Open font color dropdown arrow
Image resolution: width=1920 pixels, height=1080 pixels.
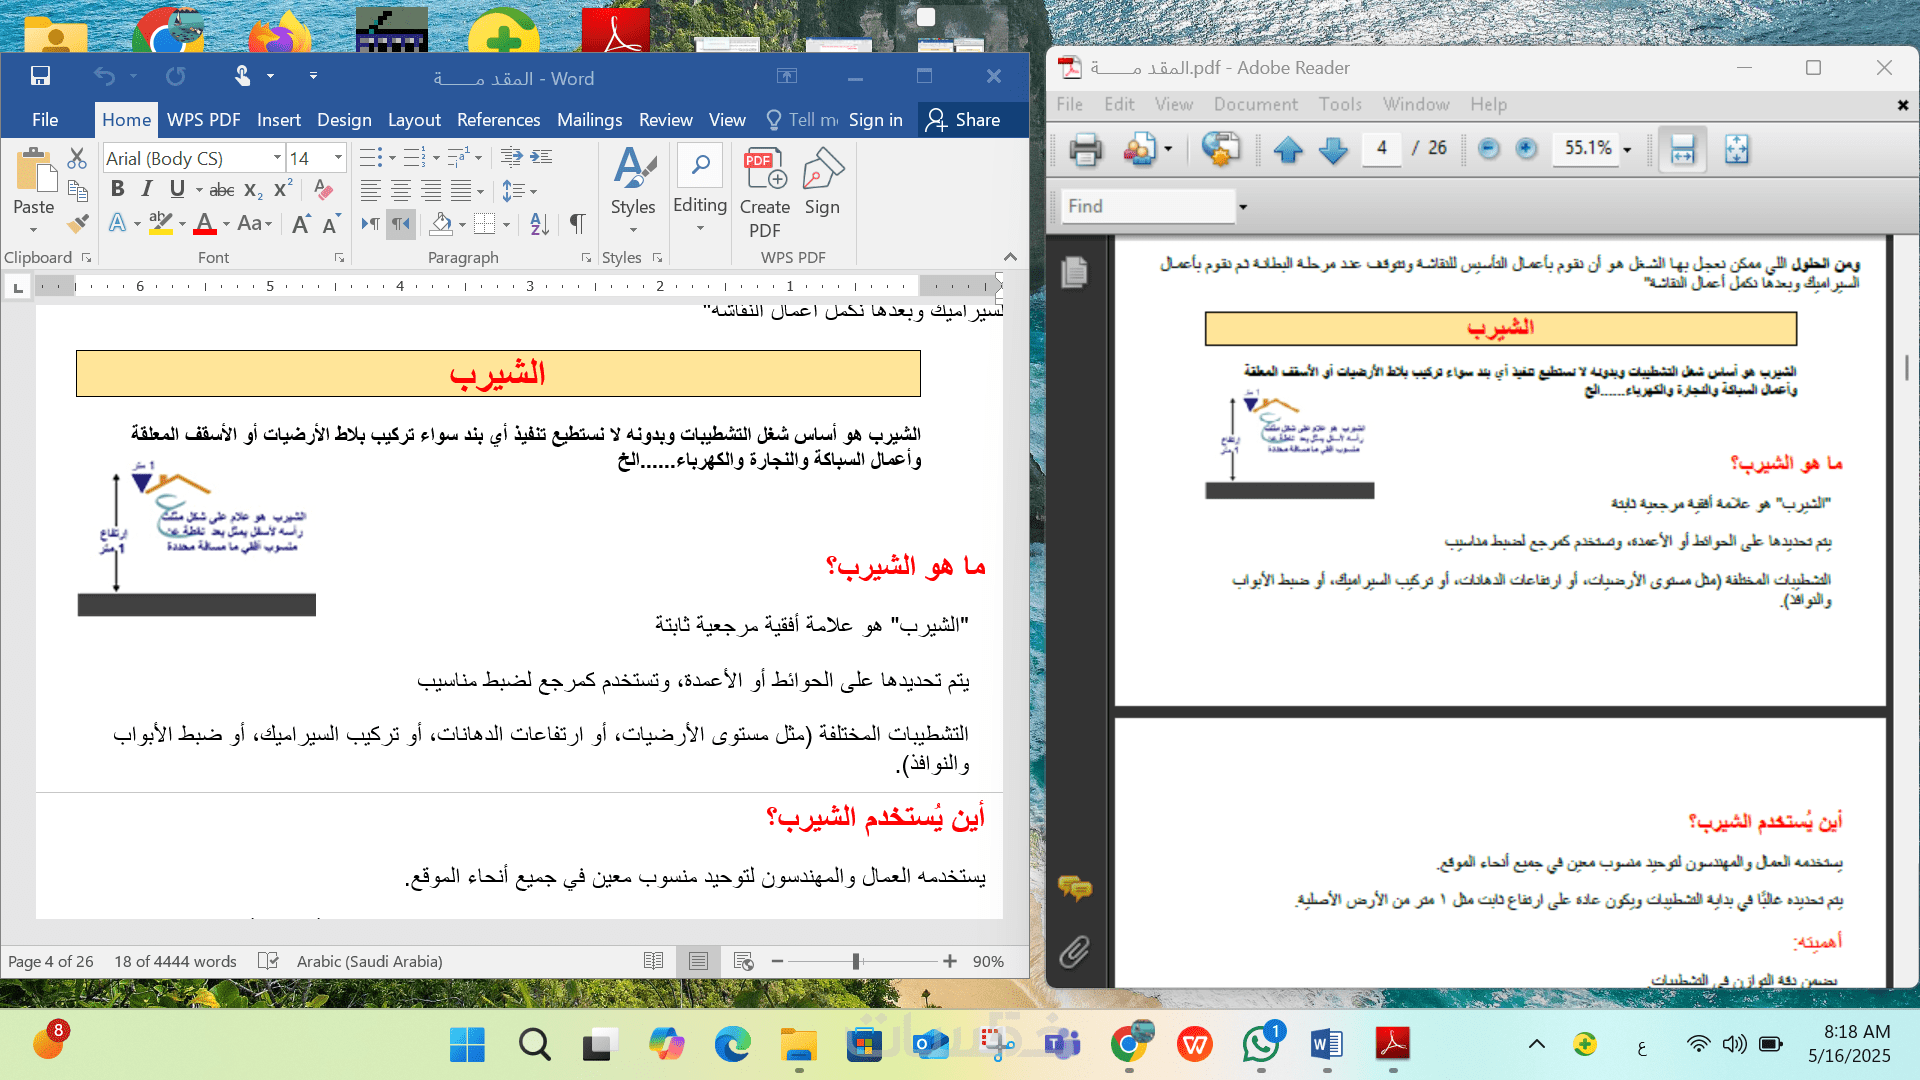tap(226, 224)
